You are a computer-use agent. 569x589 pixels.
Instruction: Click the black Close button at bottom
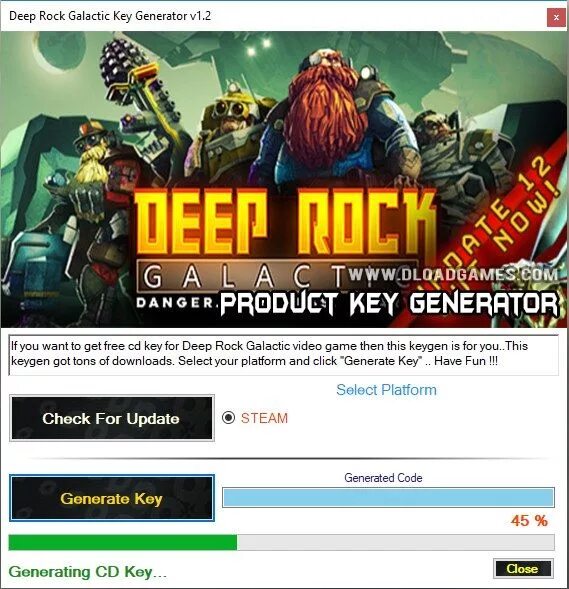coord(523,569)
